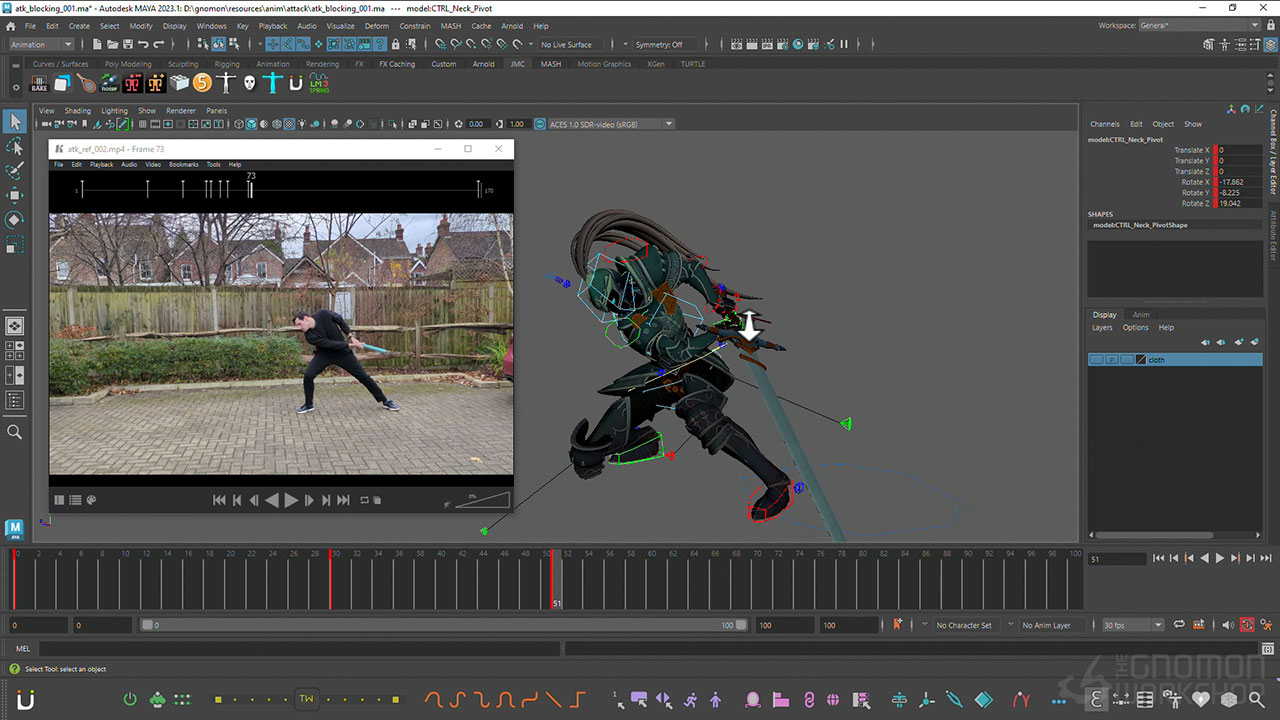Viewport: 1280px width, 720px height.
Task: Click the Save Scene icon
Action: tap(128, 44)
